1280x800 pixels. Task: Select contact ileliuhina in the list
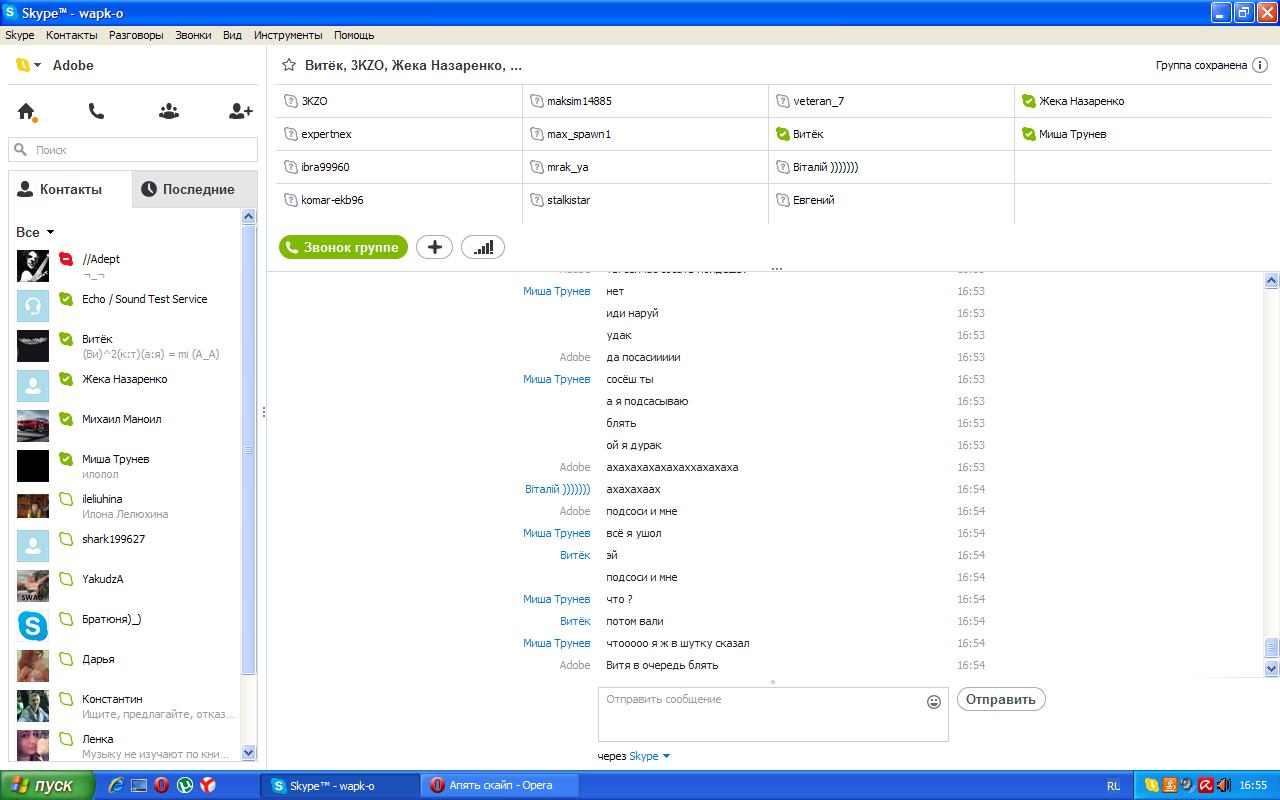pyautogui.click(x=125, y=506)
